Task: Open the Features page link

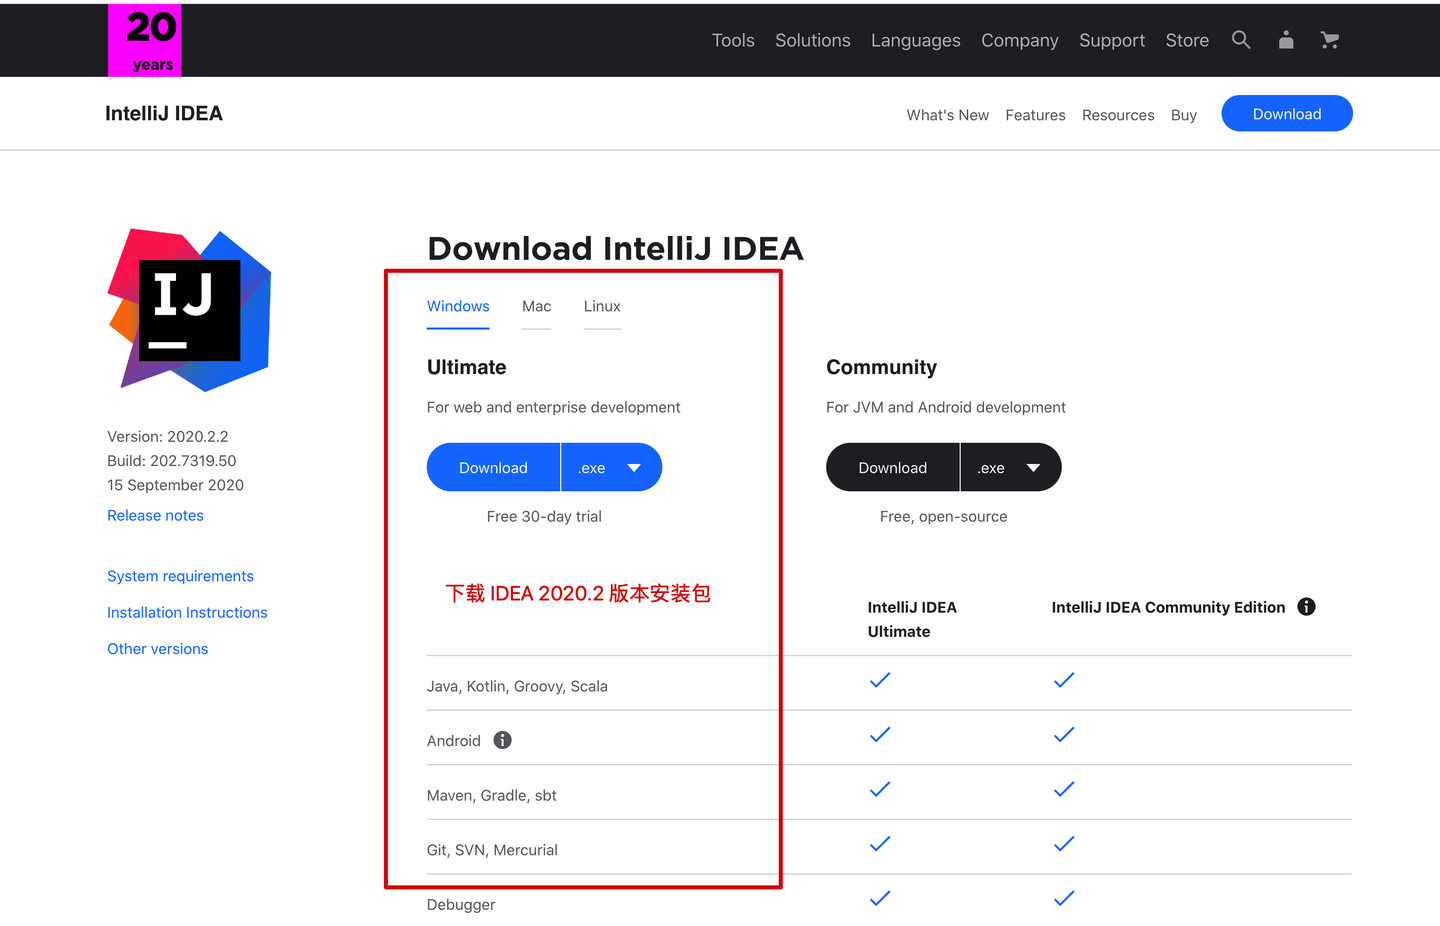Action: 1036,115
